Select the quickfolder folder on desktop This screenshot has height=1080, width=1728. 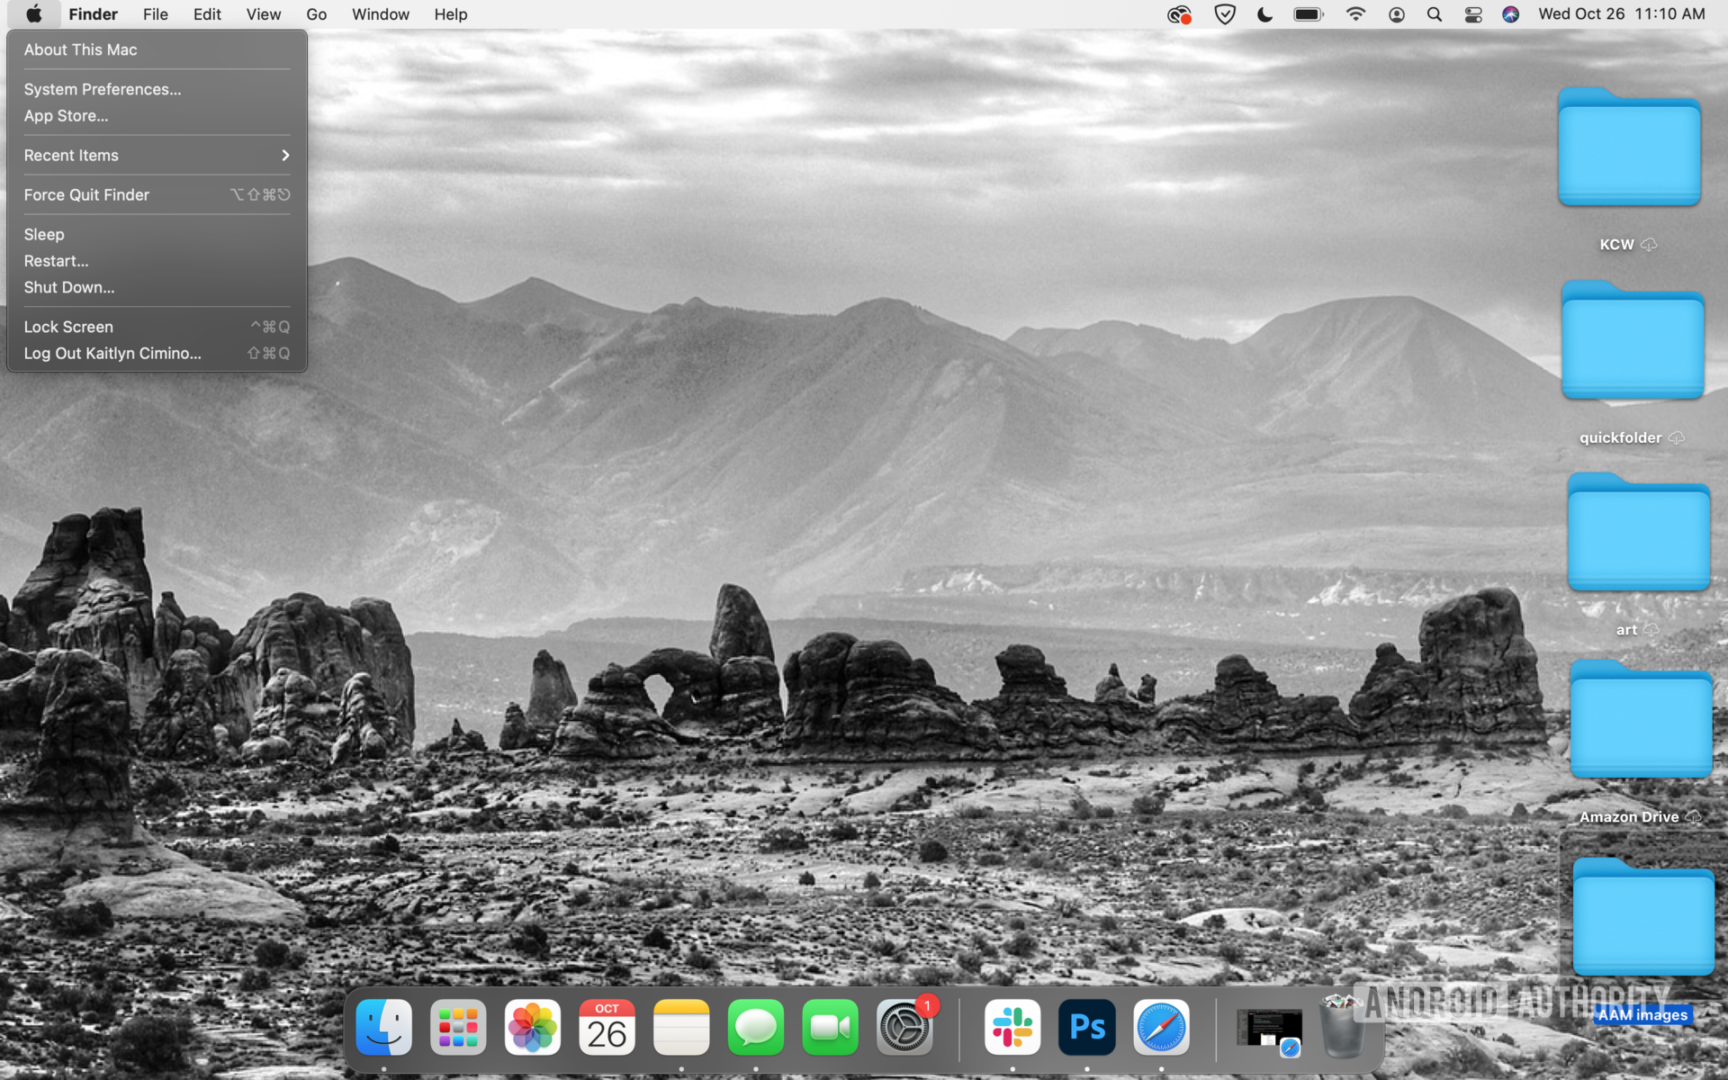pos(1632,345)
